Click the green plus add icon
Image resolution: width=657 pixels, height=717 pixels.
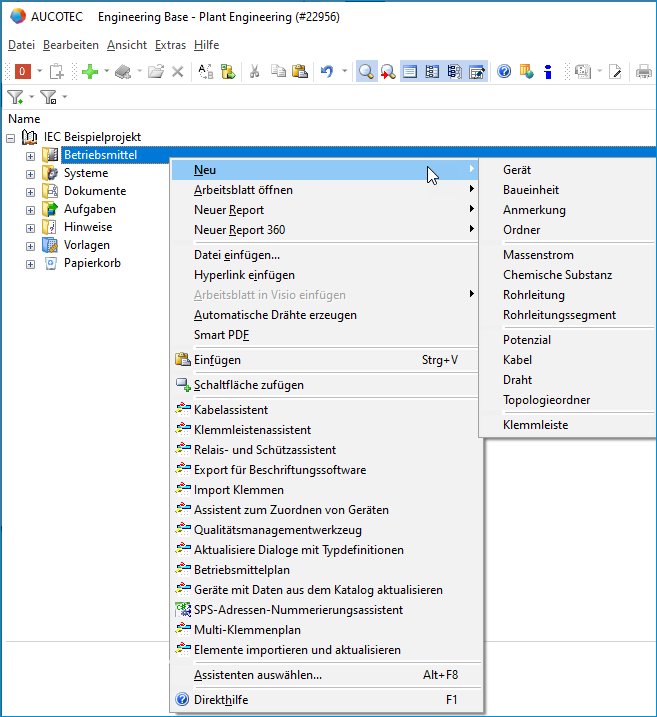point(89,71)
